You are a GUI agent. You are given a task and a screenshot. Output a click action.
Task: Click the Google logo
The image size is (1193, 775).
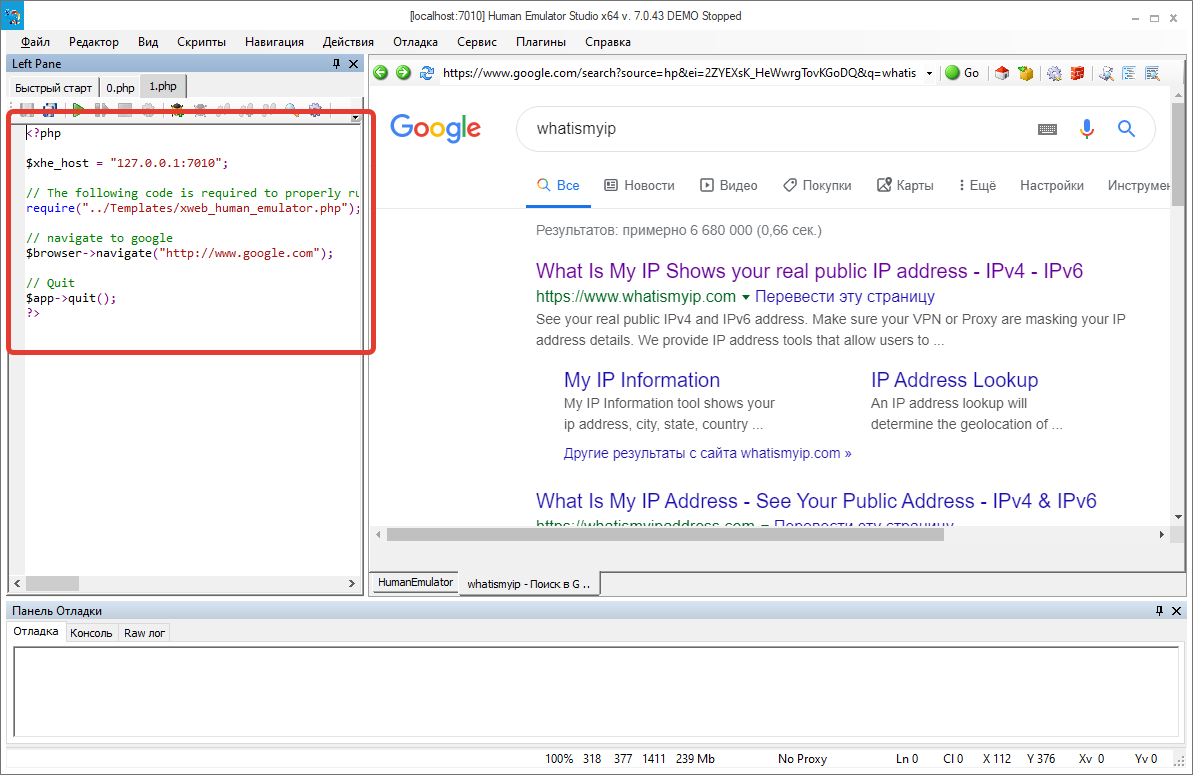coord(435,129)
